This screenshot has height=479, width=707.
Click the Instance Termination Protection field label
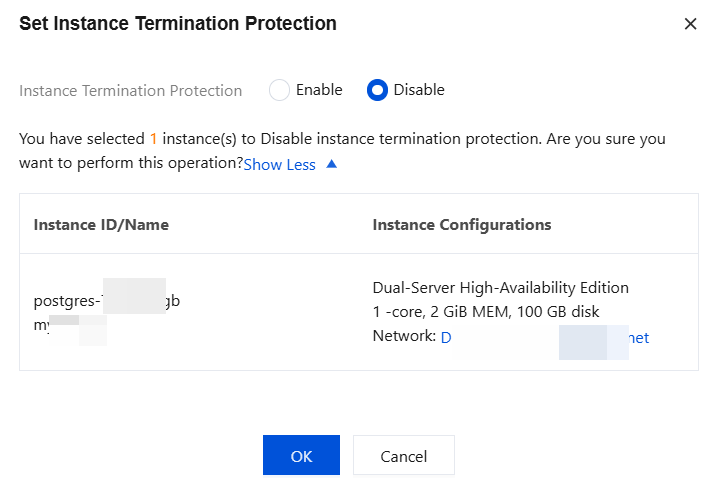click(131, 91)
